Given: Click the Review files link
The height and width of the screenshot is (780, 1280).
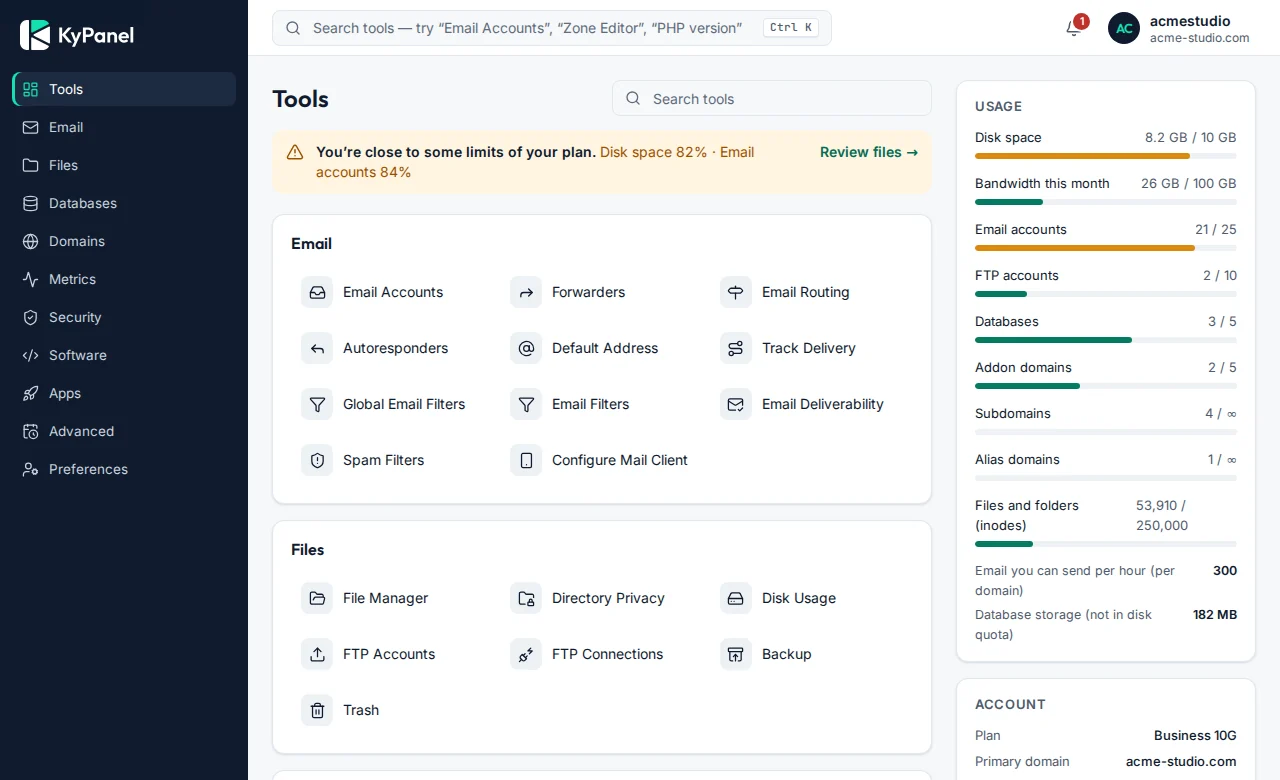Looking at the screenshot, I should tap(869, 152).
